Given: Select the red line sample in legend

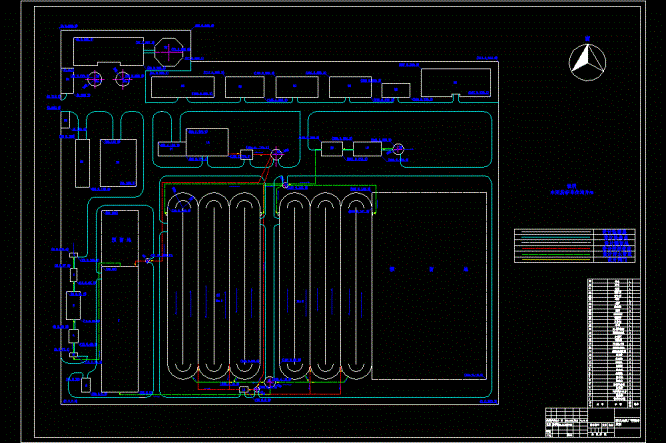Looking at the screenshot, I should [x=556, y=248].
